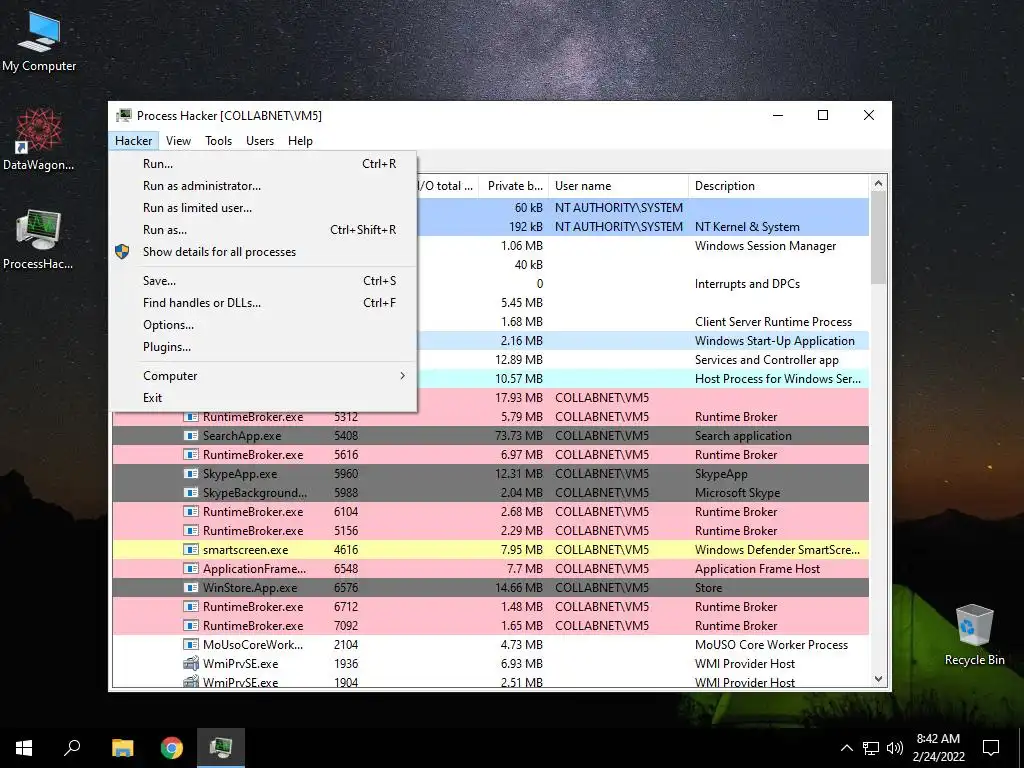Expand the Computer submenu

pos(264,376)
